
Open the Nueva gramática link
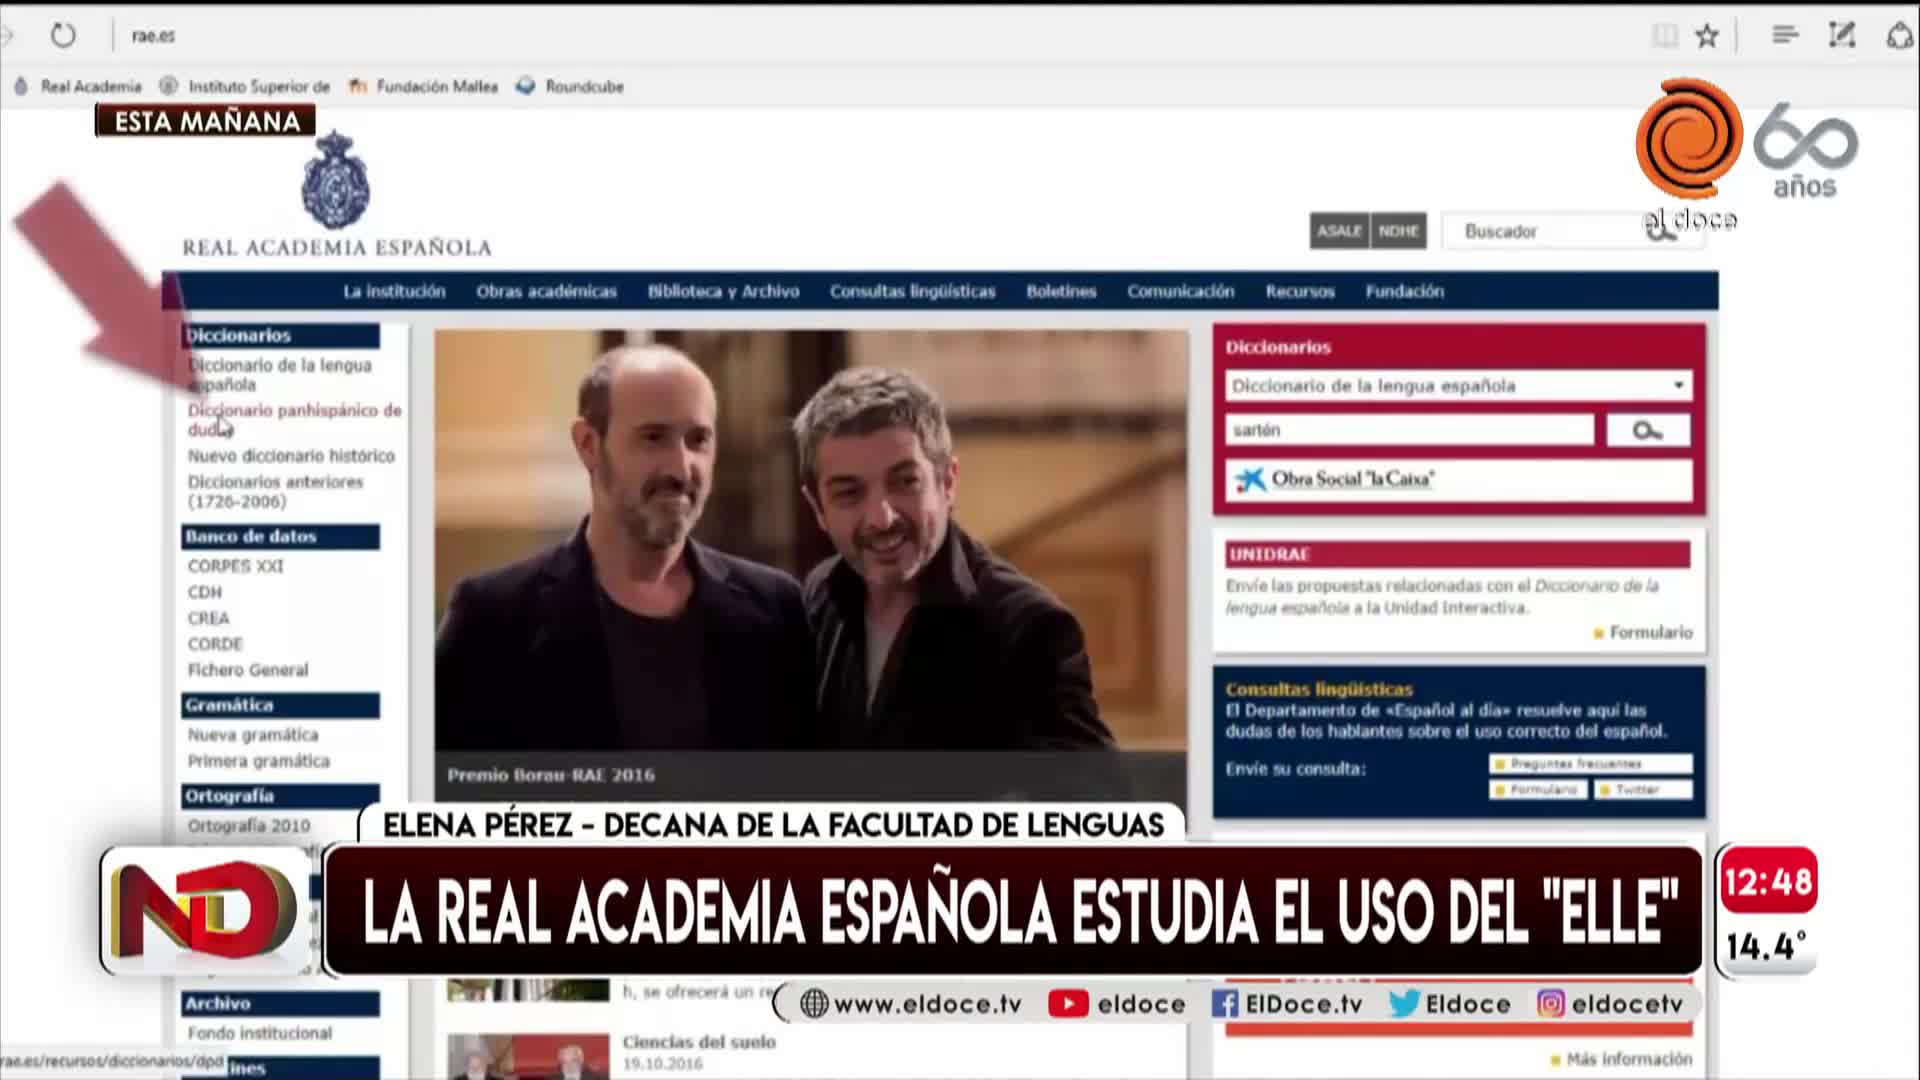click(253, 735)
